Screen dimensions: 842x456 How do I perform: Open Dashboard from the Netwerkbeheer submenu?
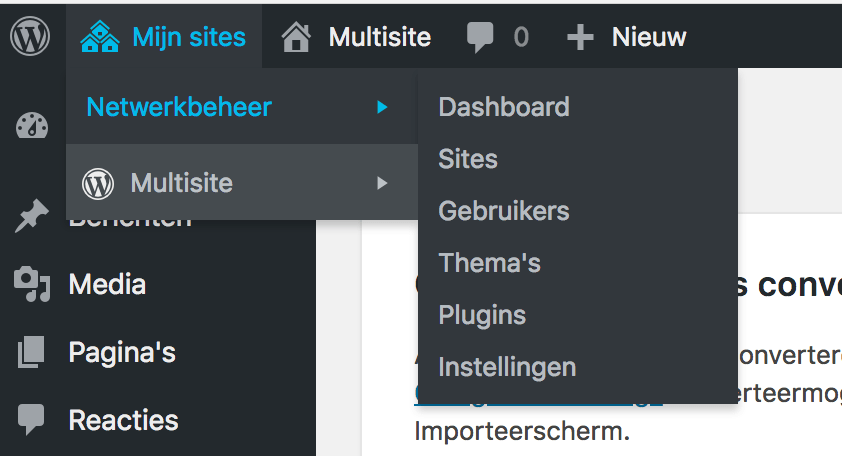[x=504, y=107]
